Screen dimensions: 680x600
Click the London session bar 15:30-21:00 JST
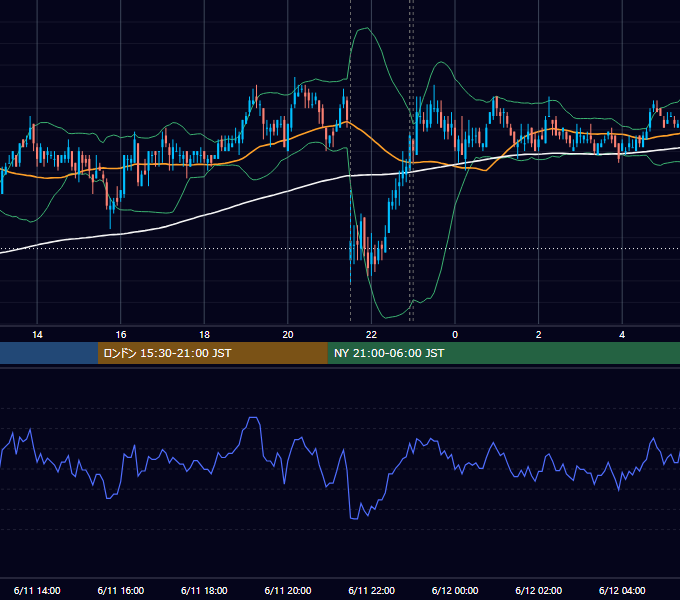[212, 353]
